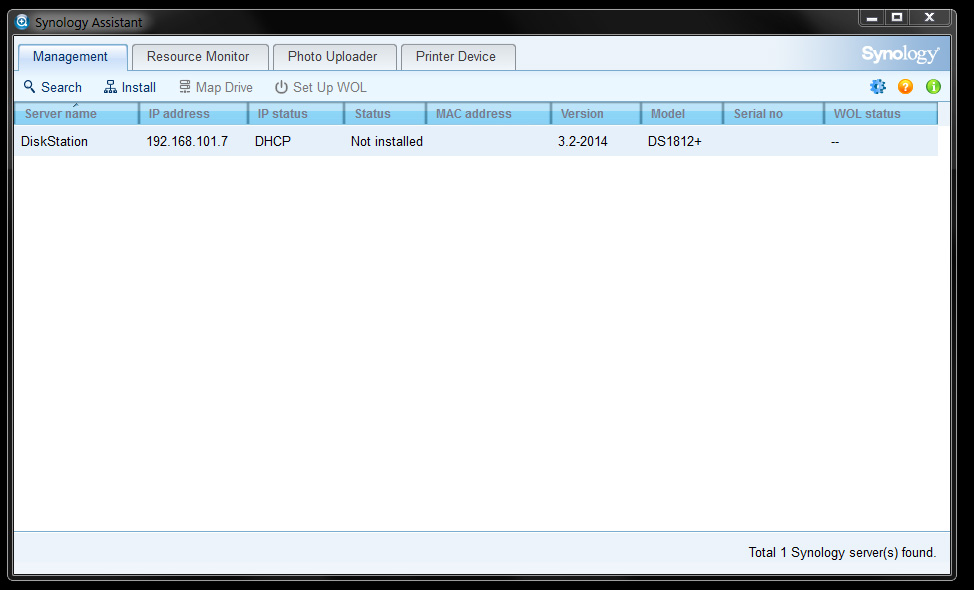
Task: Sort by the IP status column
Action: (296, 114)
